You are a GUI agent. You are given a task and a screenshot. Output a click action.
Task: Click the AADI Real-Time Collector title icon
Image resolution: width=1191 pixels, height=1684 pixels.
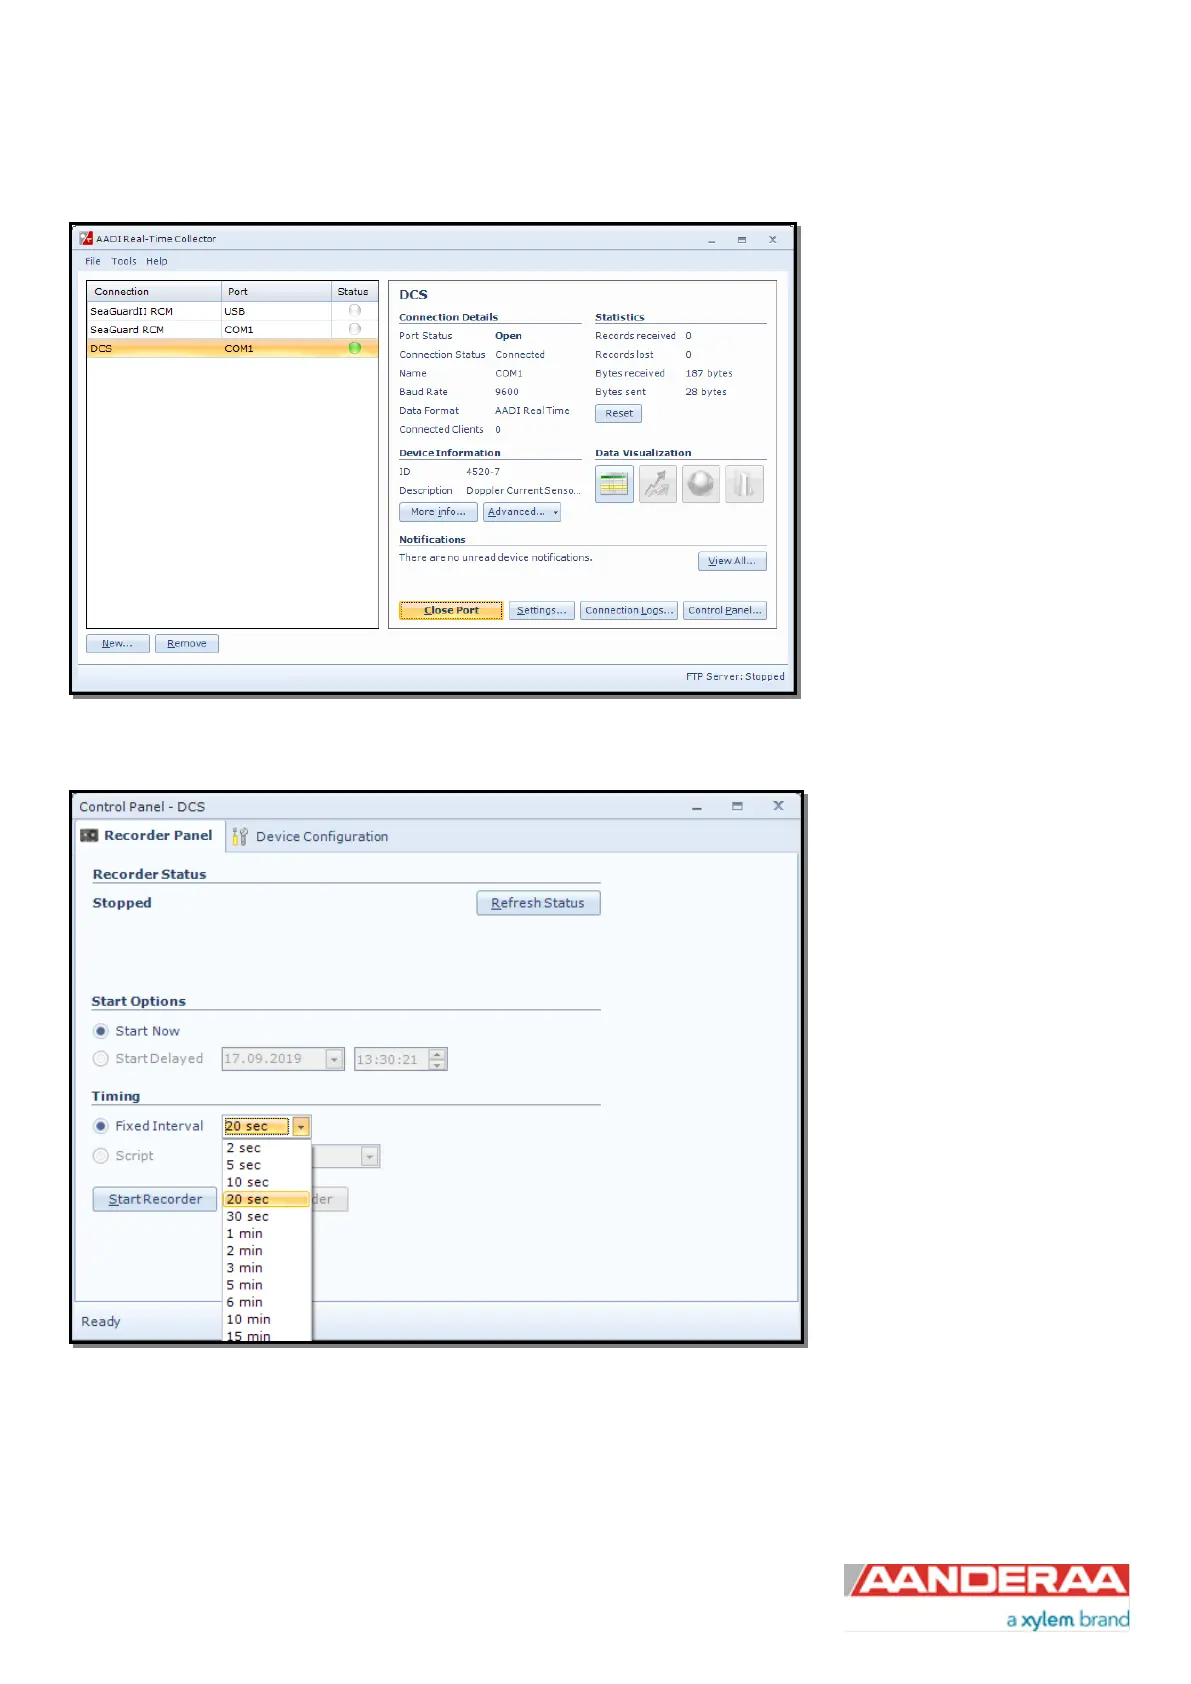pos(86,238)
